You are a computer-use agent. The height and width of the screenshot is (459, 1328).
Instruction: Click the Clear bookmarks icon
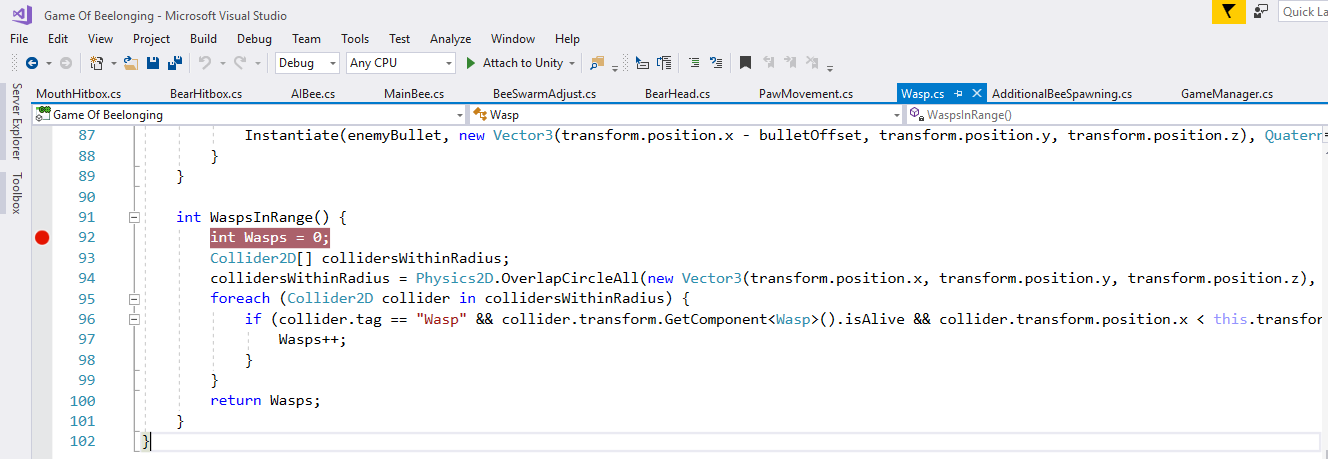tap(814, 63)
